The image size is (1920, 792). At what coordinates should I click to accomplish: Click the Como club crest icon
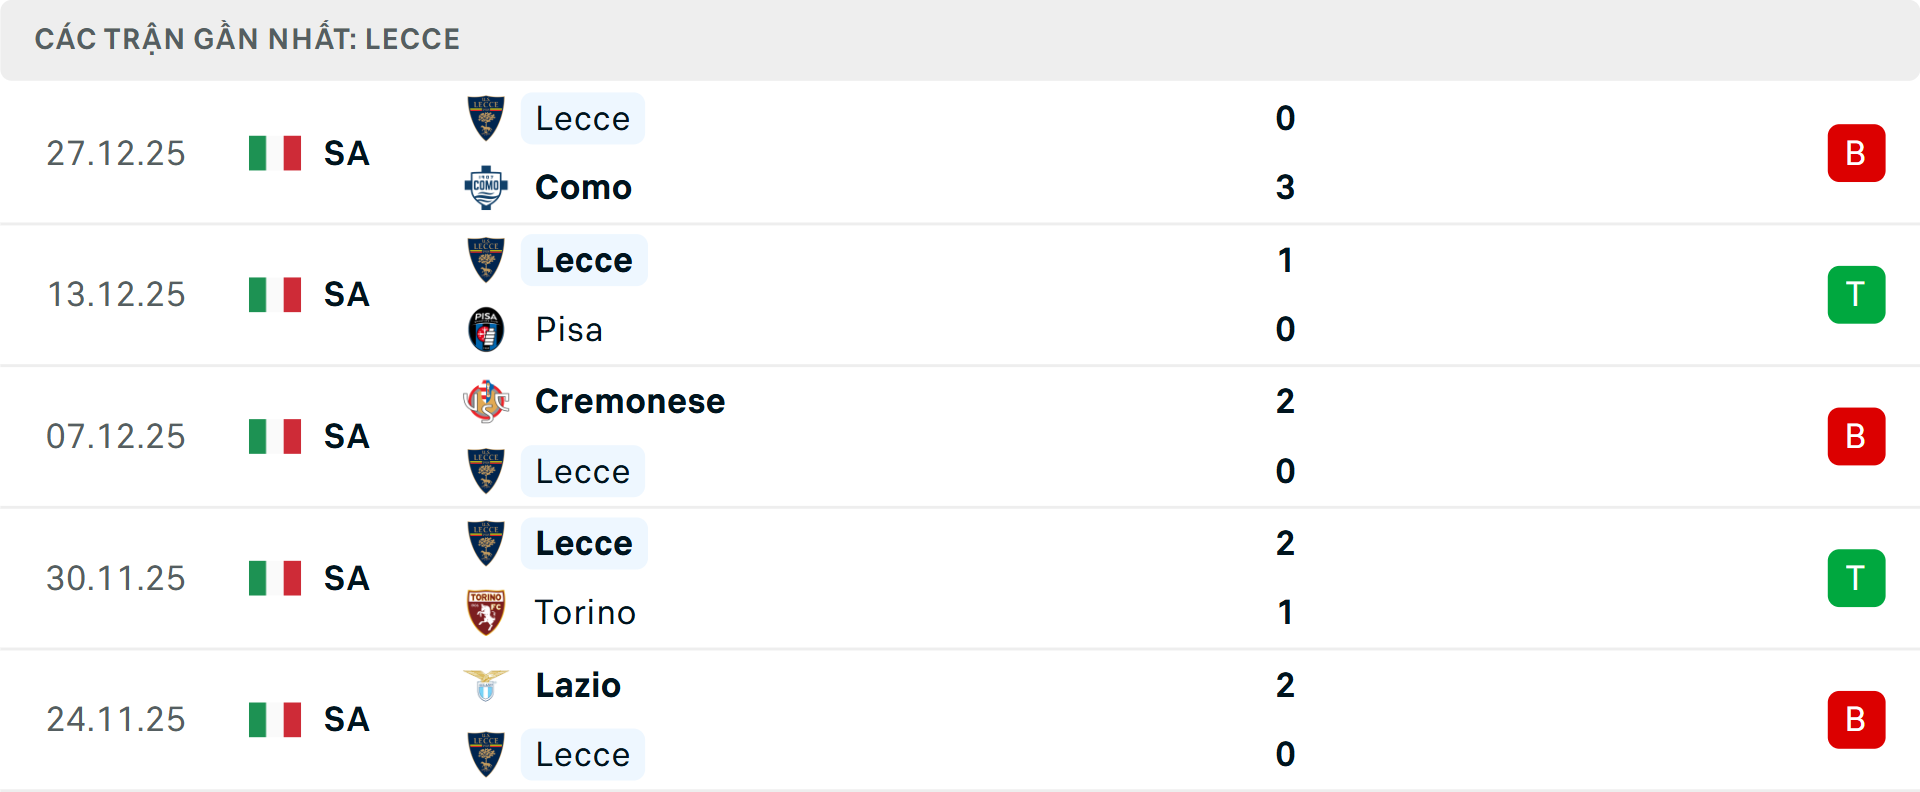tap(486, 187)
